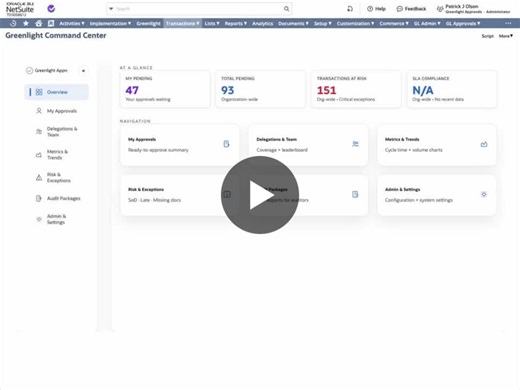
Task: Click the Script link
Action: point(487,36)
